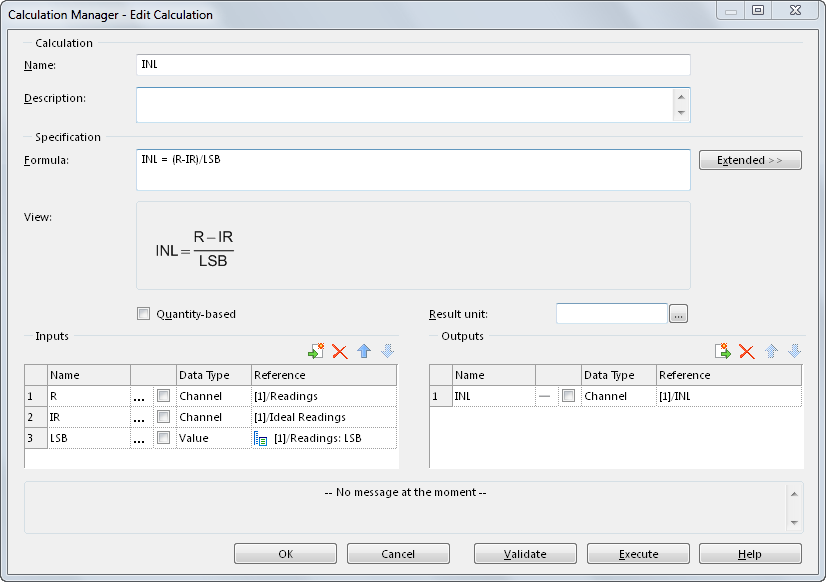This screenshot has height=582, width=826.
Task: Delete the selected input with red X
Action: 340,352
